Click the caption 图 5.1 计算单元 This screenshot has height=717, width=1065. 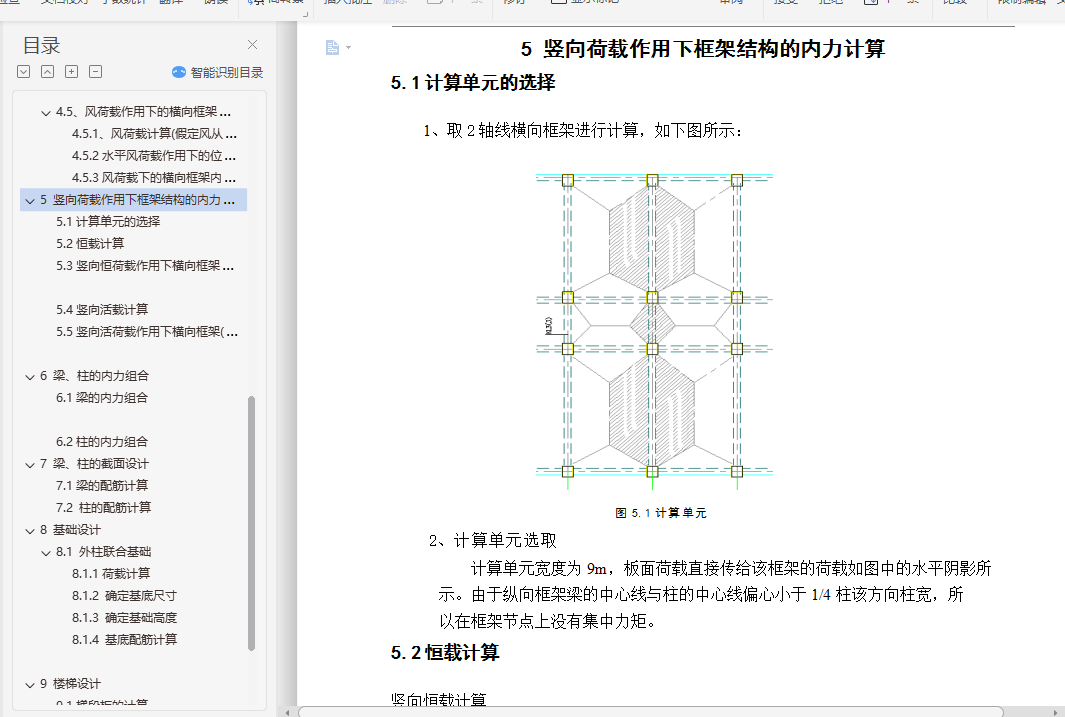(x=661, y=513)
